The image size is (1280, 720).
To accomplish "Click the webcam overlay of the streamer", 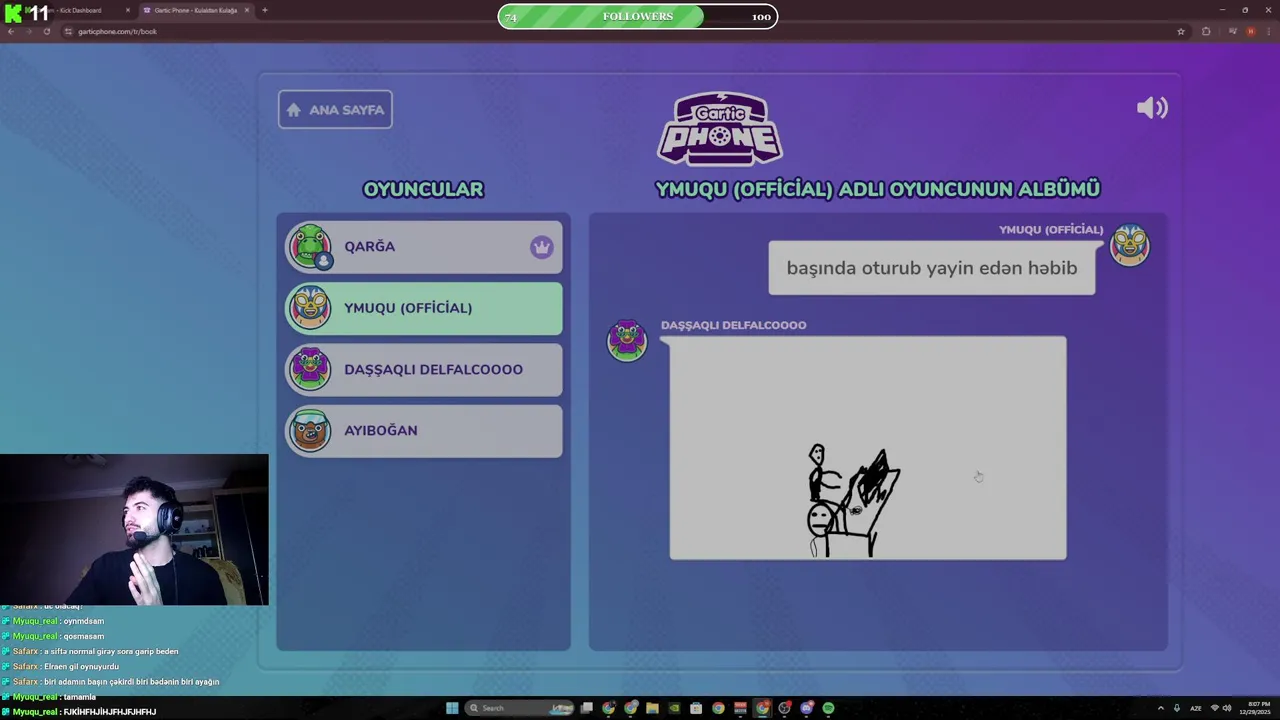I will [x=134, y=530].
